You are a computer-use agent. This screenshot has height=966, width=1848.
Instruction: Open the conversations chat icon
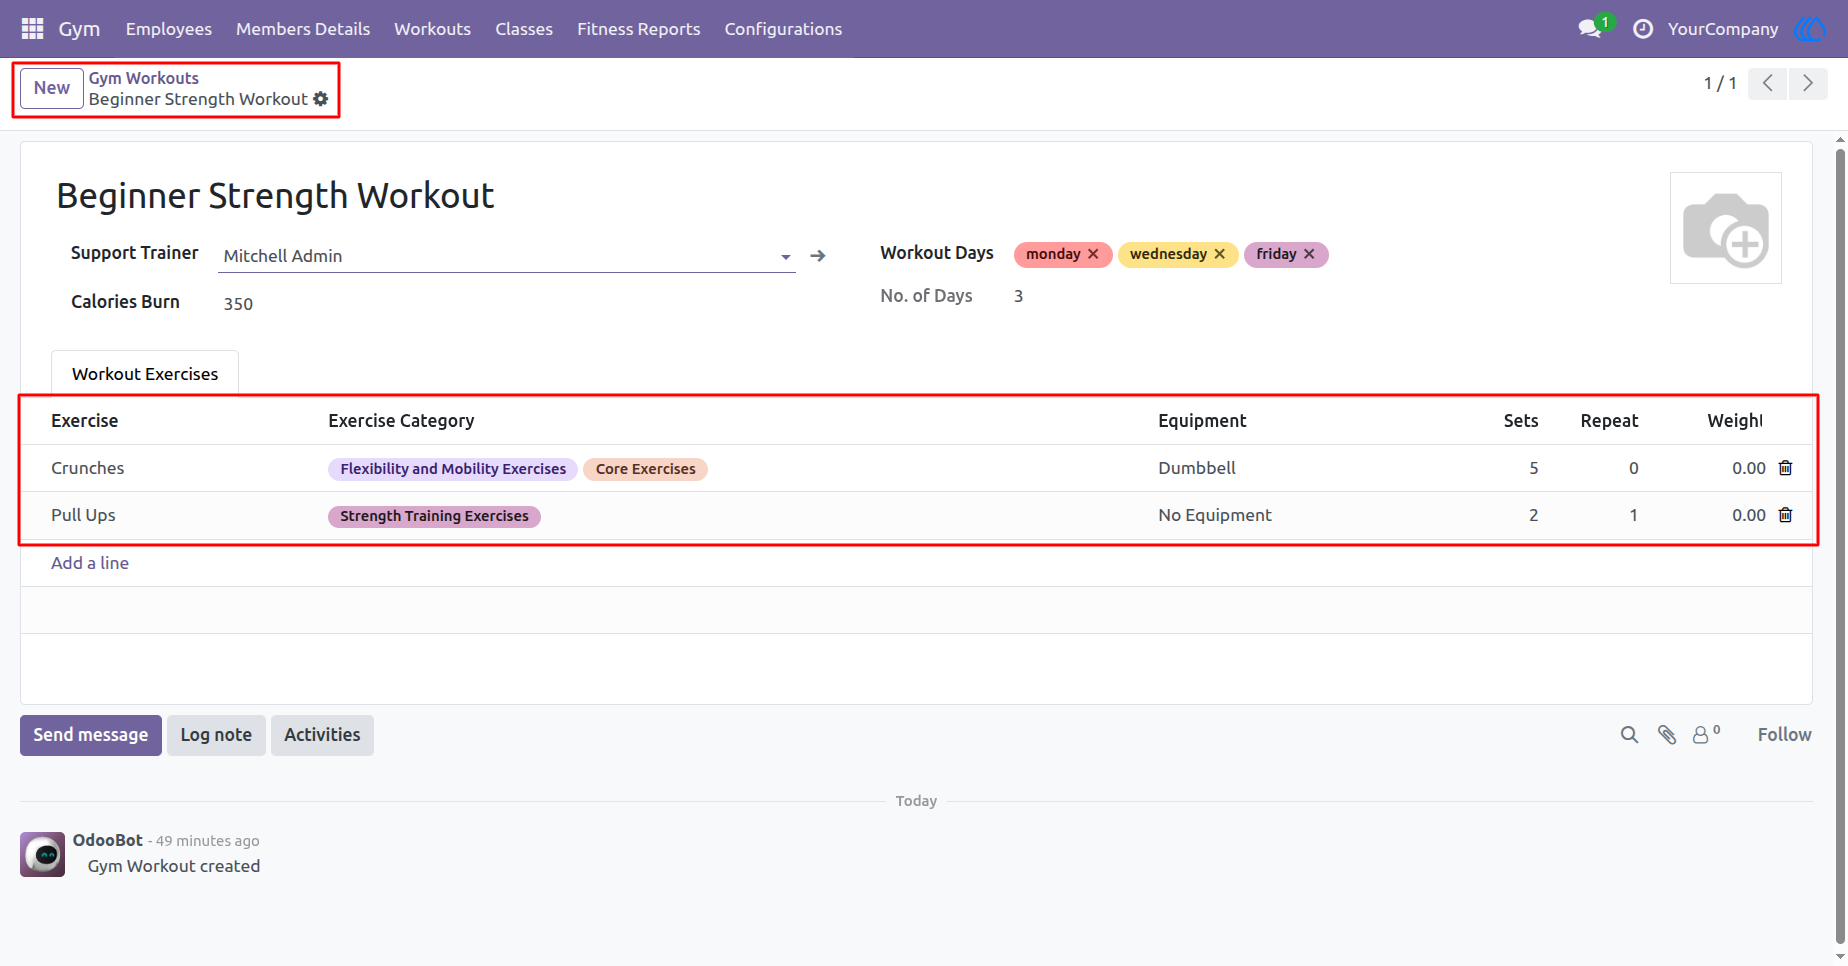(x=1589, y=29)
